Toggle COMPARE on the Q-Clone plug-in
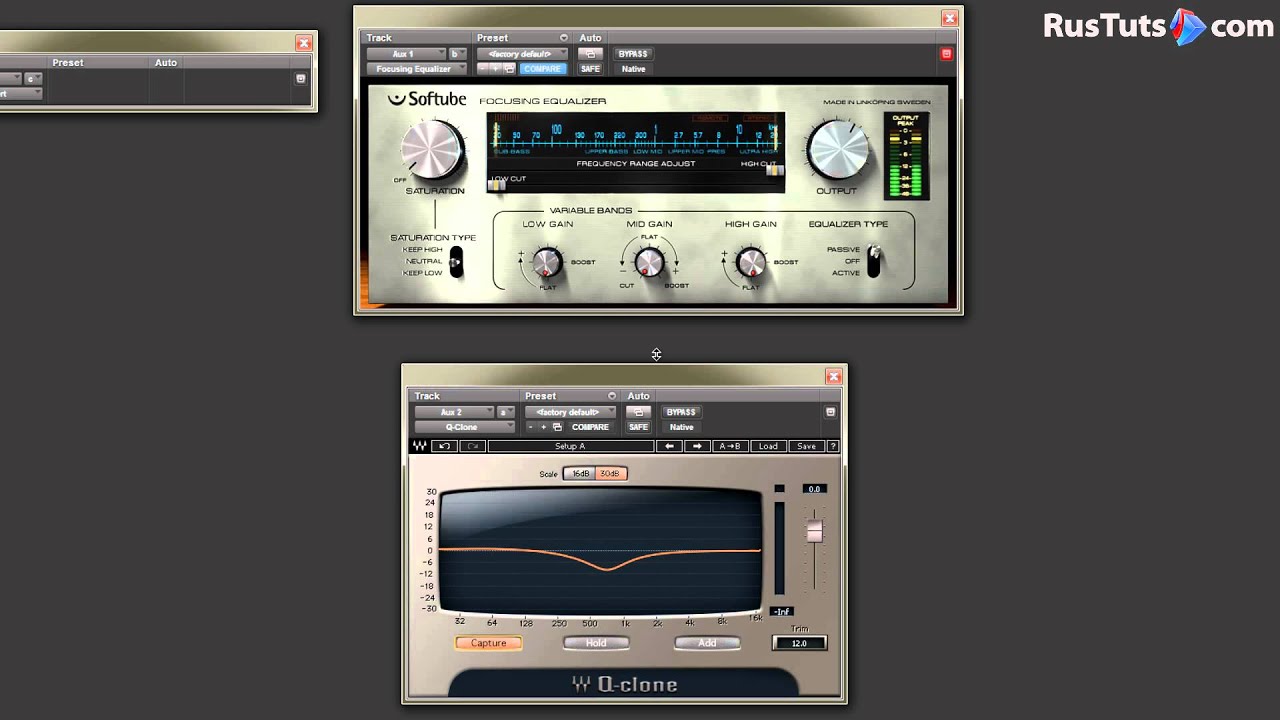Viewport: 1280px width, 720px height. [590, 427]
